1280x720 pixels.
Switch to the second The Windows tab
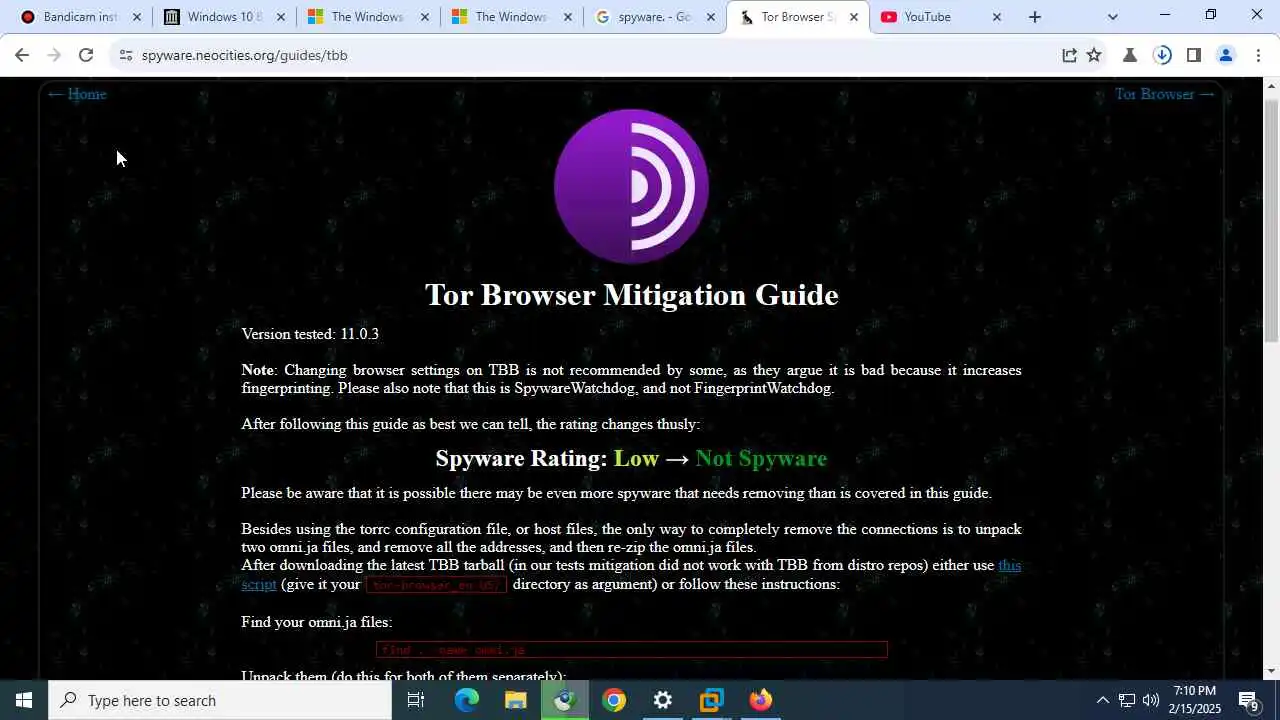(510, 17)
